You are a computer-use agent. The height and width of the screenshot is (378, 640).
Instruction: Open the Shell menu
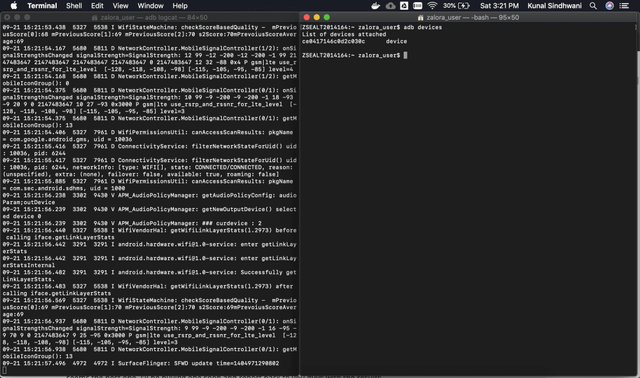pos(74,6)
